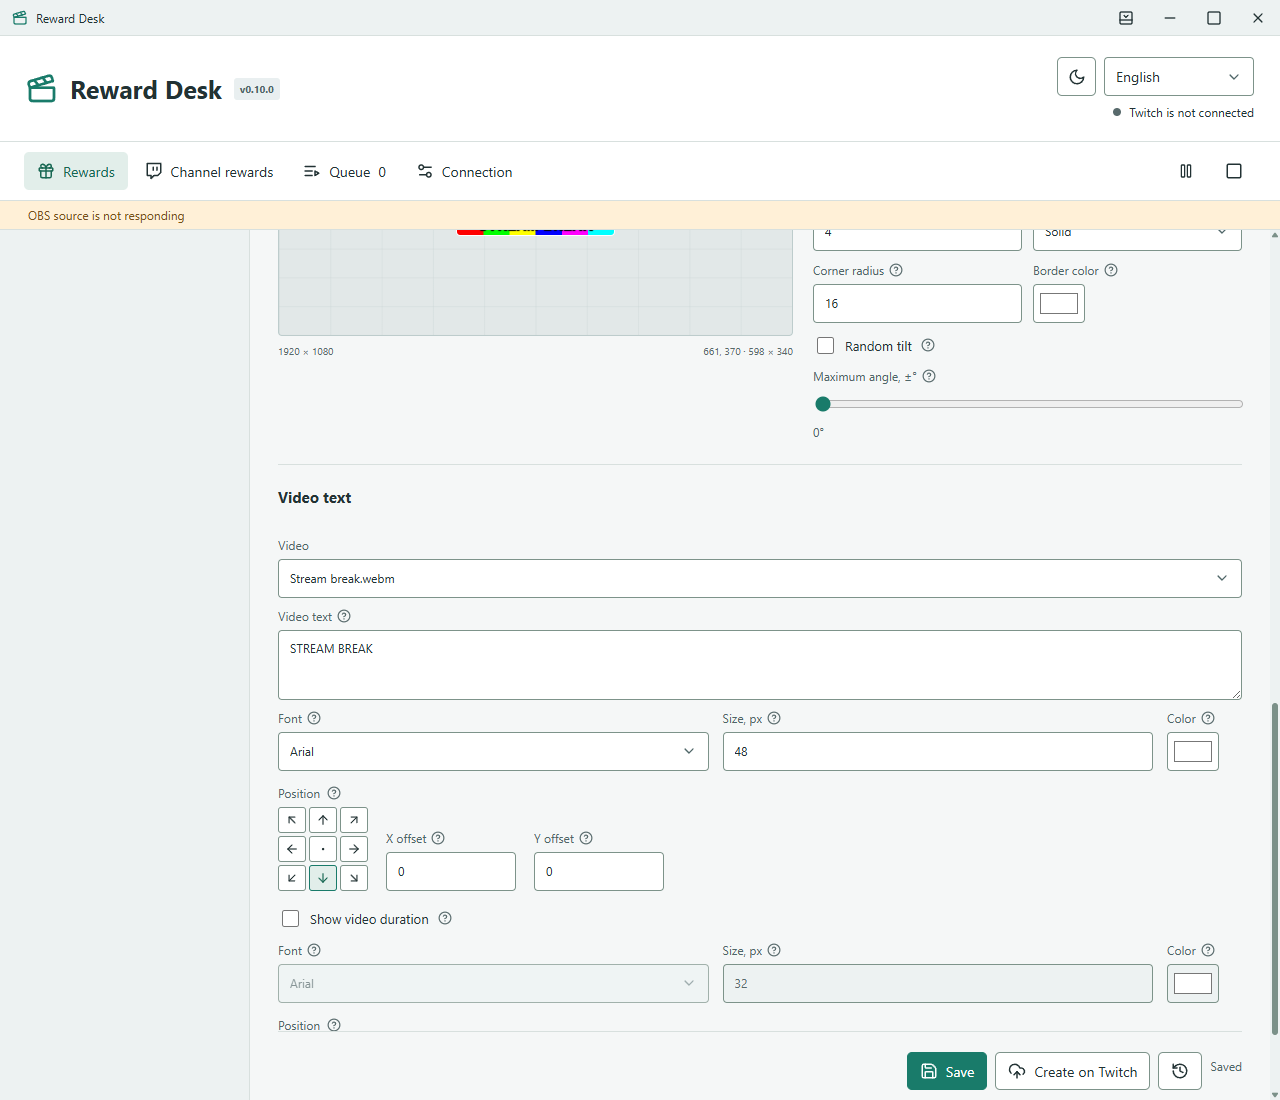Open the Solid border style dropdown

pyautogui.click(x=1137, y=238)
